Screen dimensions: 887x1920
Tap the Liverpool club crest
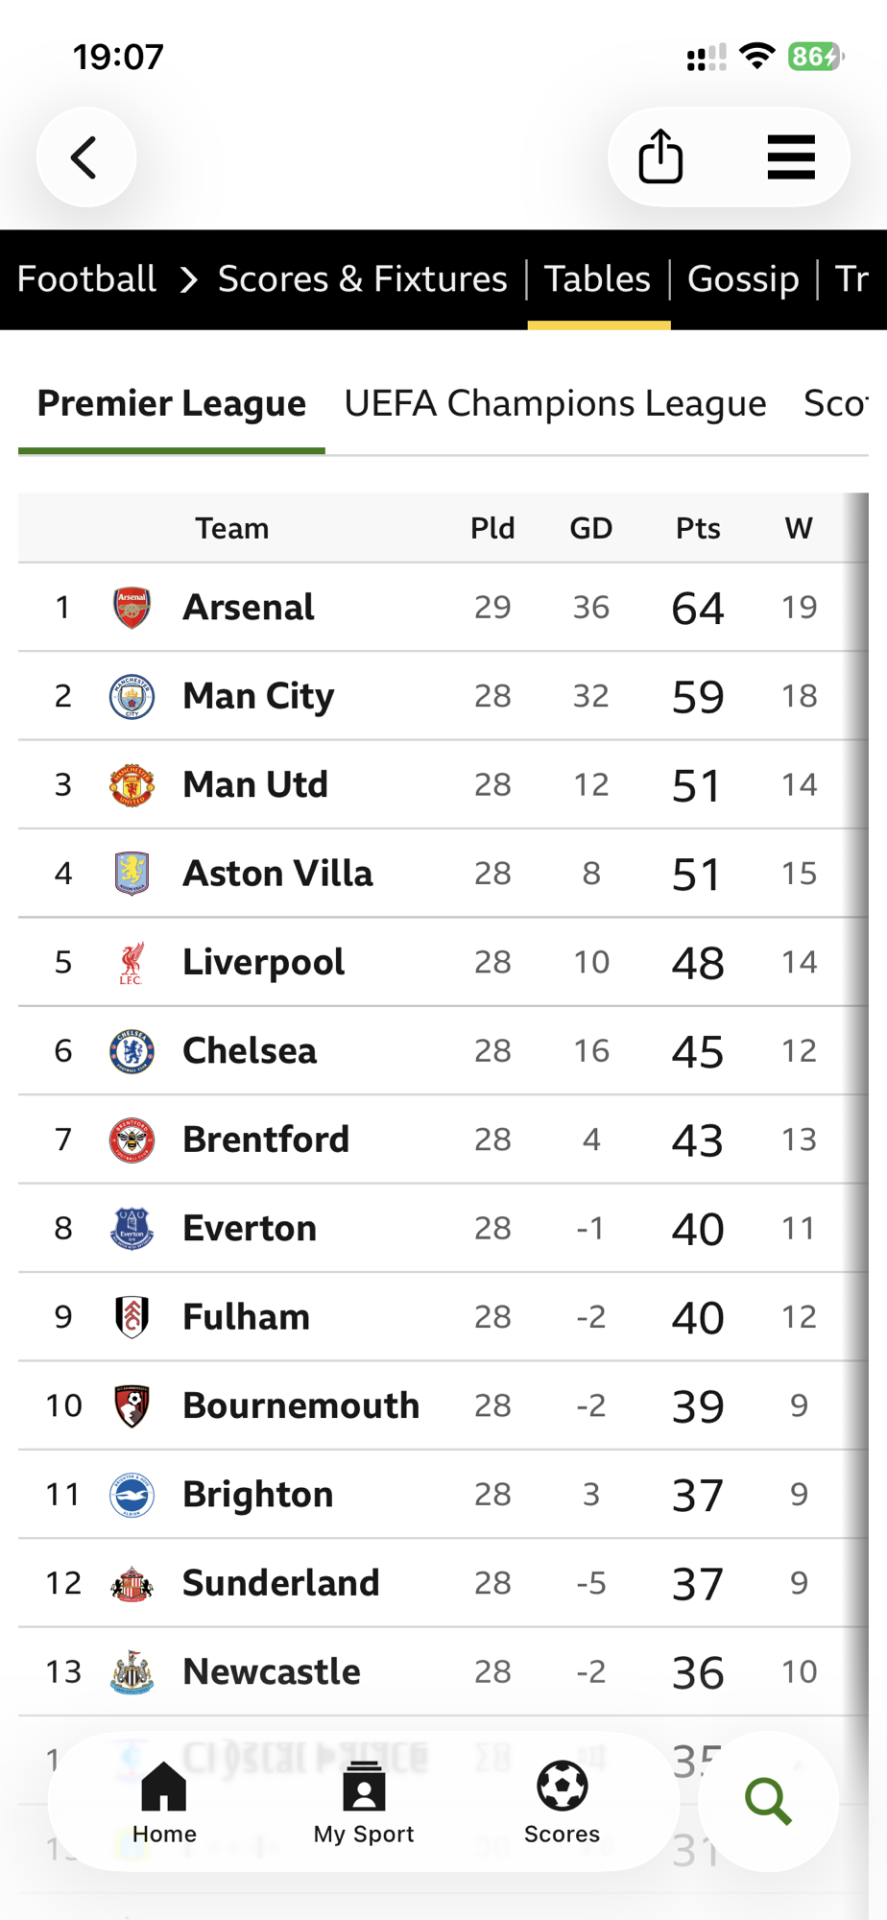coord(132,962)
